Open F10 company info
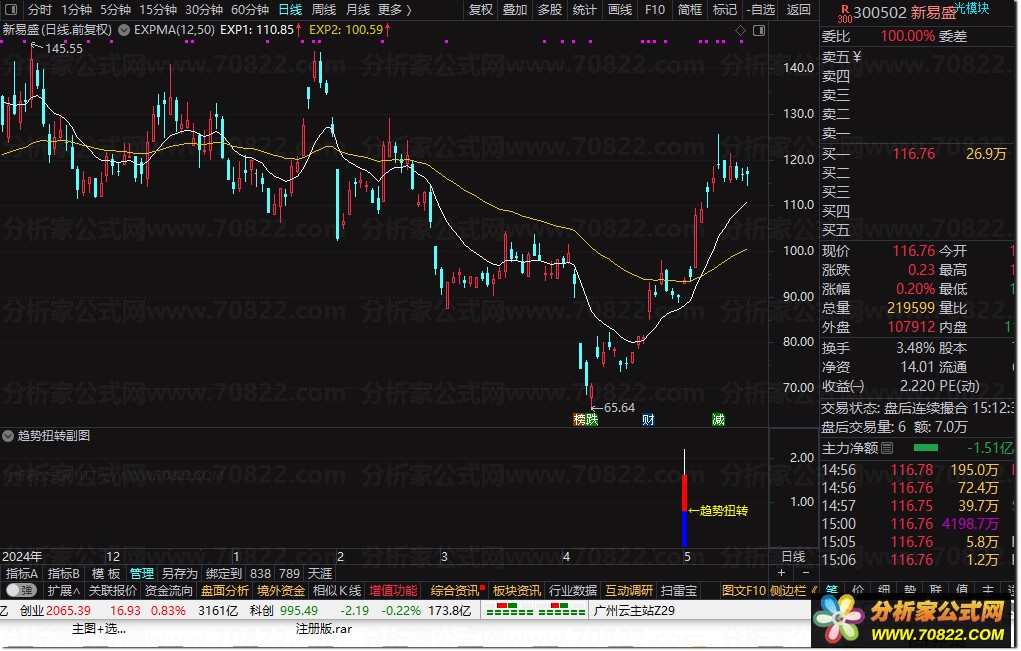The height and width of the screenshot is (651, 1021). pyautogui.click(x=654, y=10)
